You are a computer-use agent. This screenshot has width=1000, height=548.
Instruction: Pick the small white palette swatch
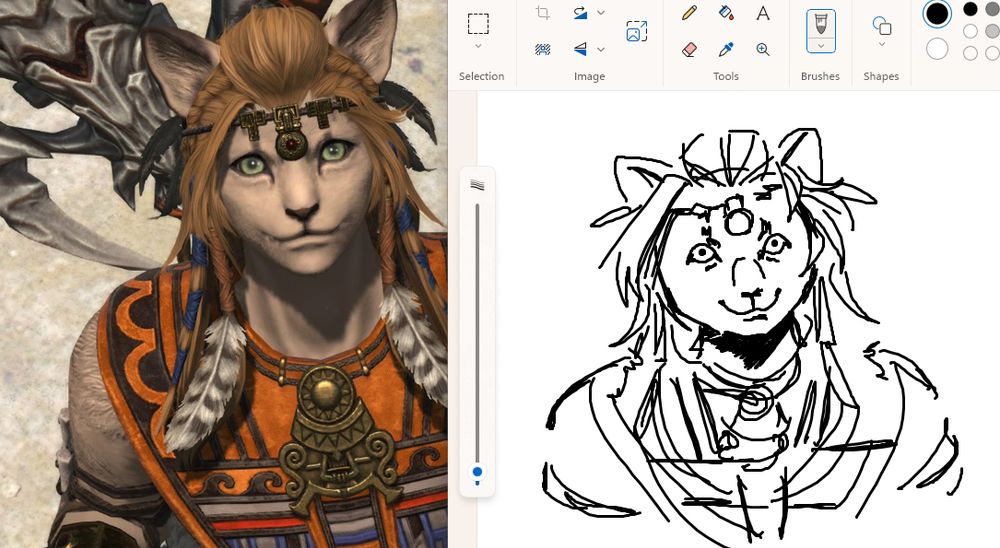coord(970,31)
